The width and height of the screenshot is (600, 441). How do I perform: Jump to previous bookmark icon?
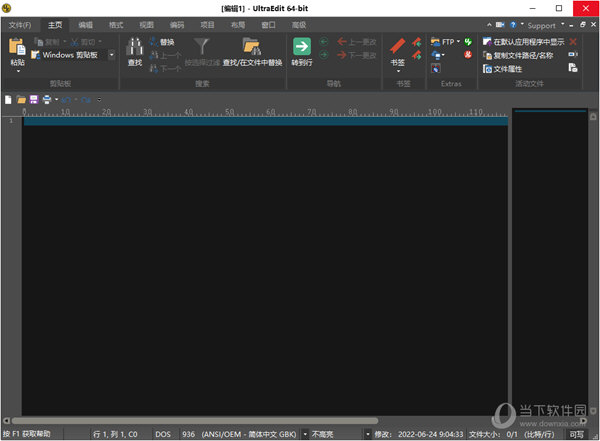pos(417,42)
